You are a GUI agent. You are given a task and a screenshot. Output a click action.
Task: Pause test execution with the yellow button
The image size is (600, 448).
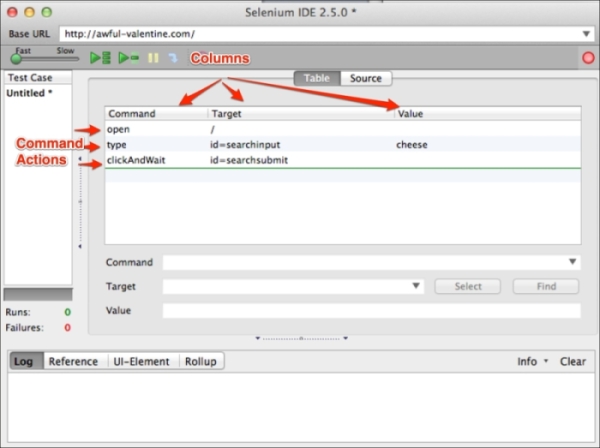tap(153, 58)
